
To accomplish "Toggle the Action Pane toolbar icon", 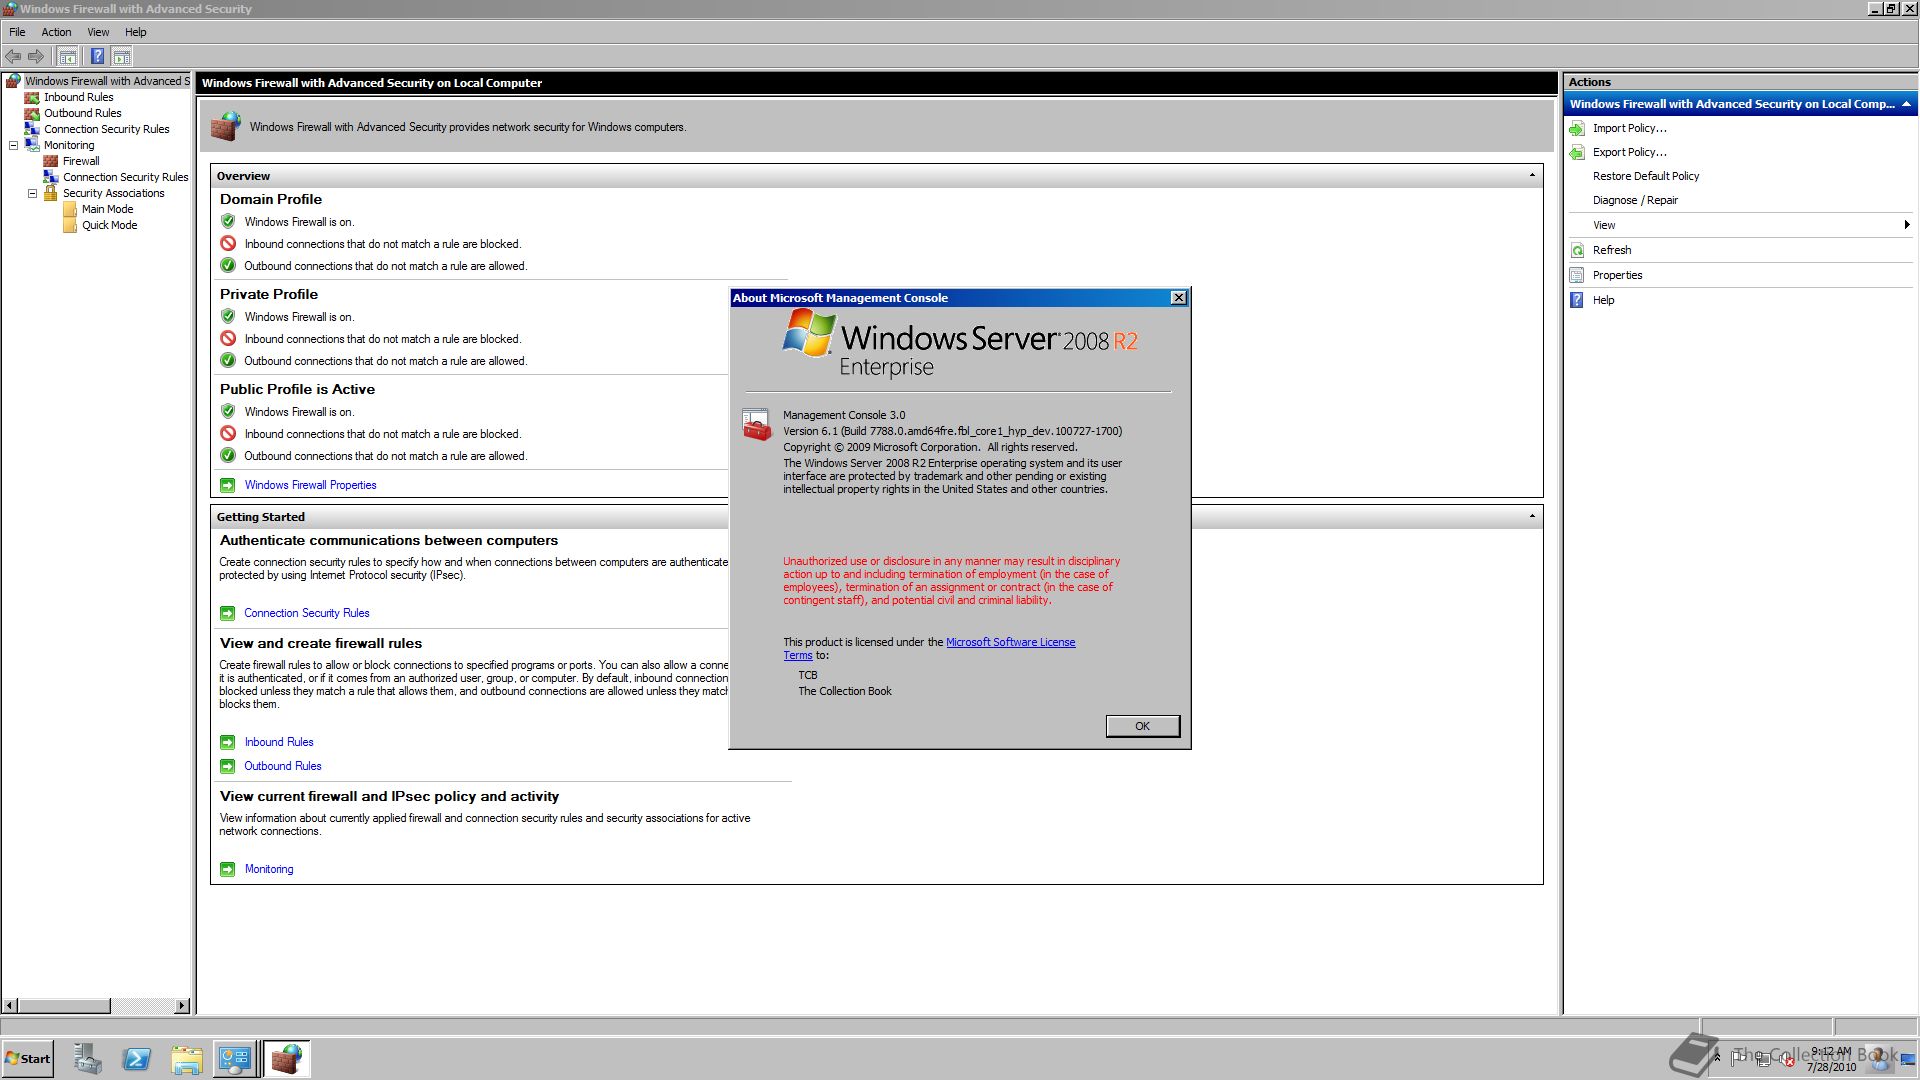I will point(122,56).
